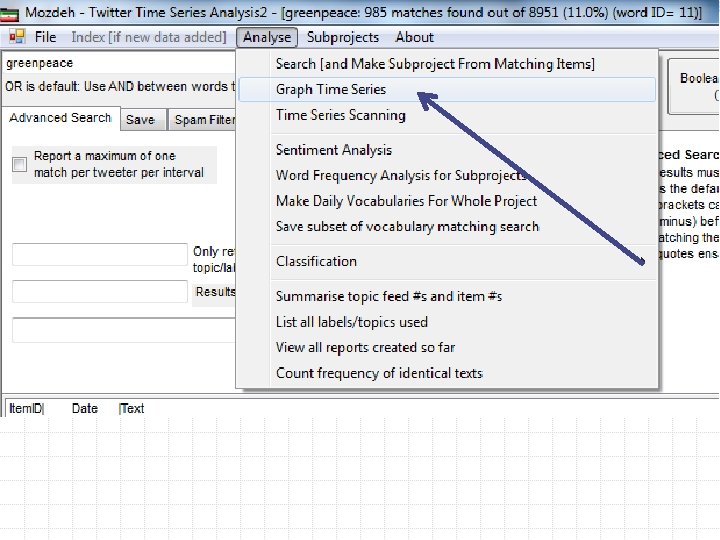This screenshot has height=540, width=720.
Task: Open the About menu
Action: 414,37
